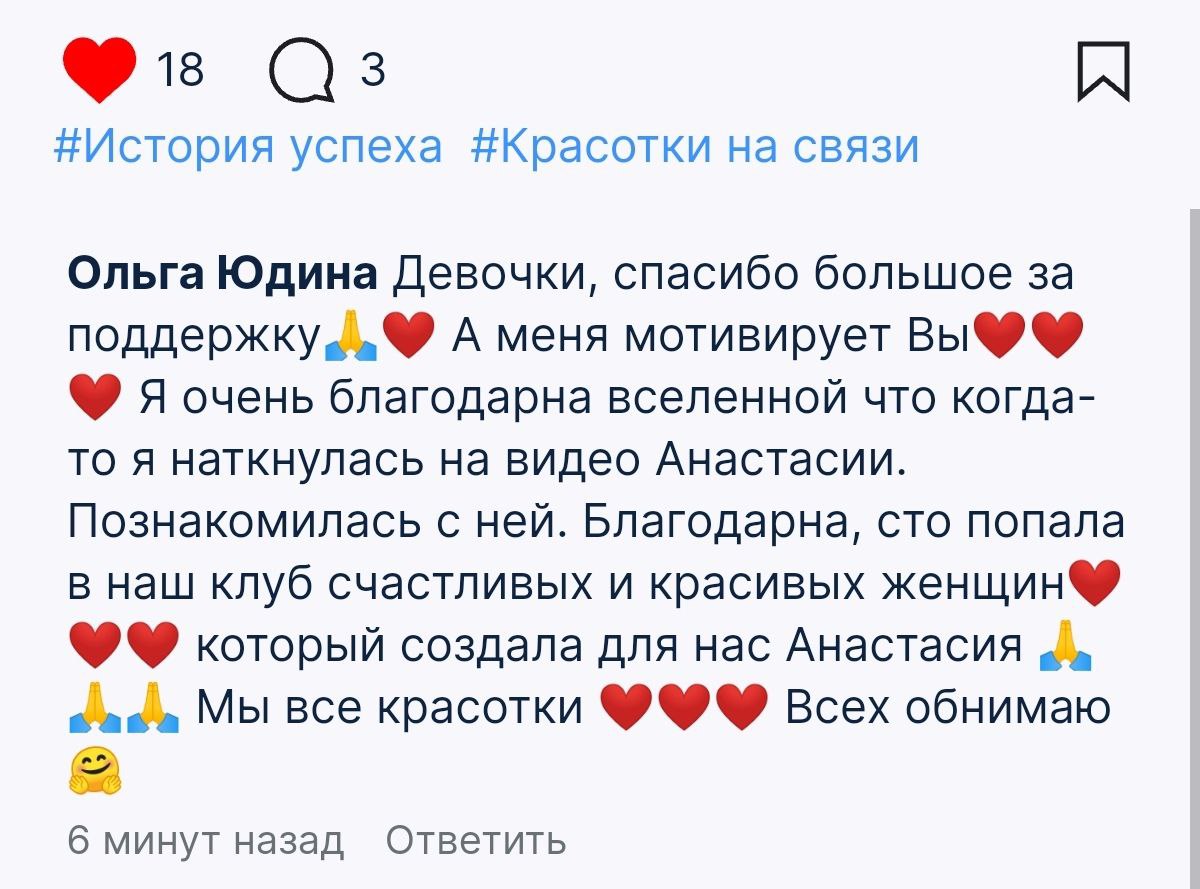Open the #Красотки на связи hashtag
The image size is (1200, 889).
[693, 147]
